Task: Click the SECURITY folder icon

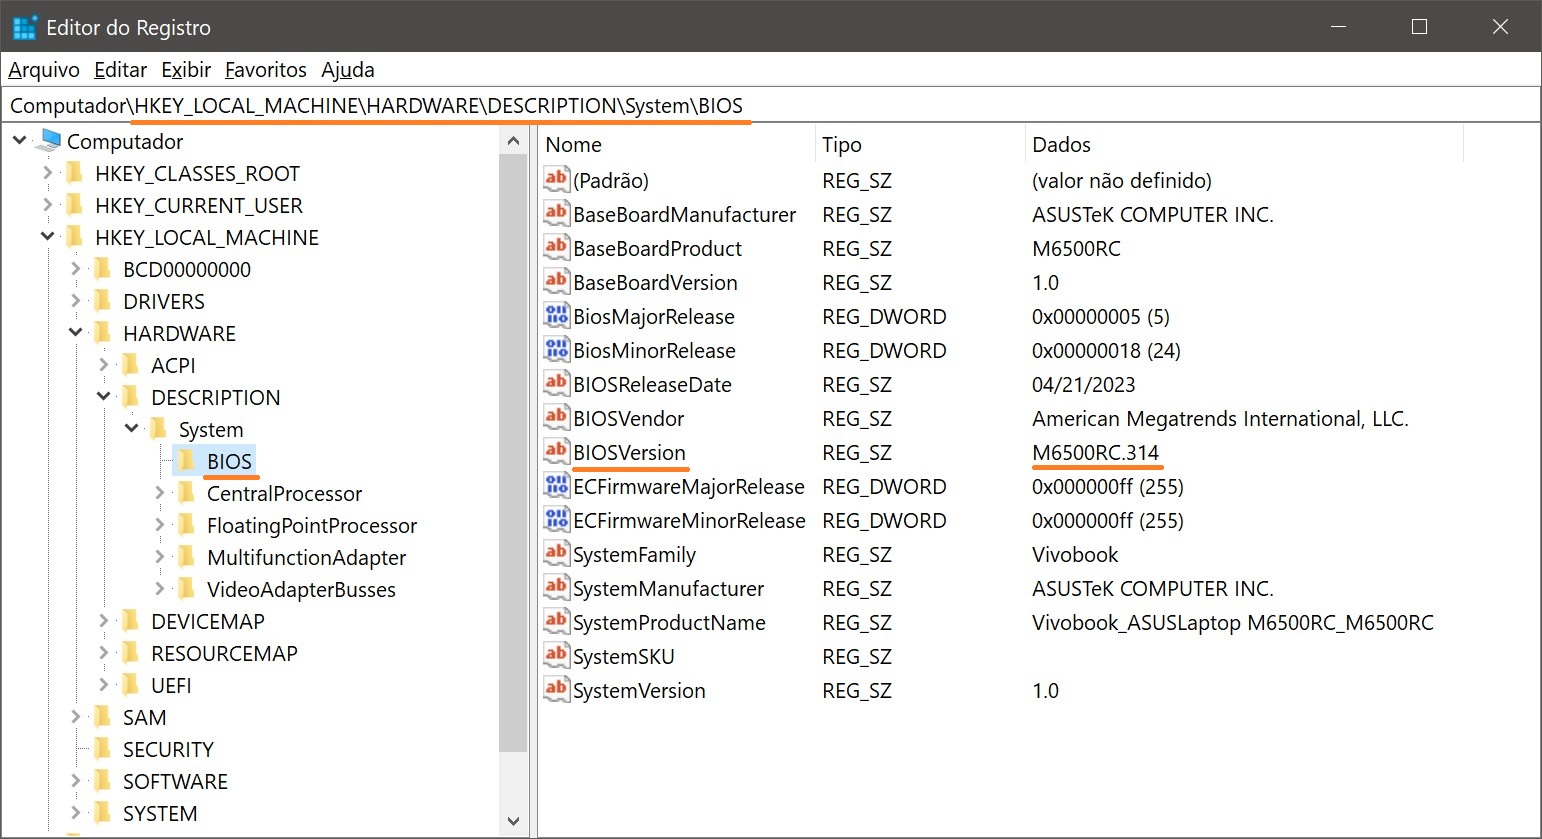Action: 103,749
